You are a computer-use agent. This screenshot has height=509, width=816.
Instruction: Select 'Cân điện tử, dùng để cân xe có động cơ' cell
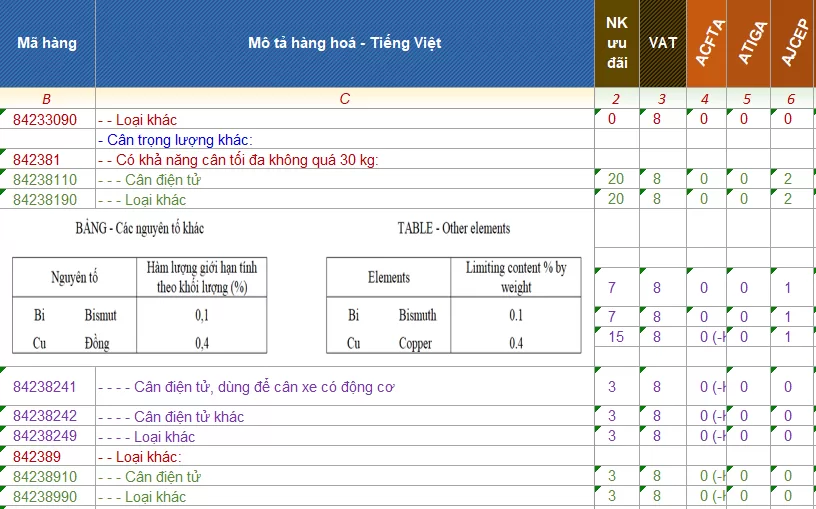(345, 386)
